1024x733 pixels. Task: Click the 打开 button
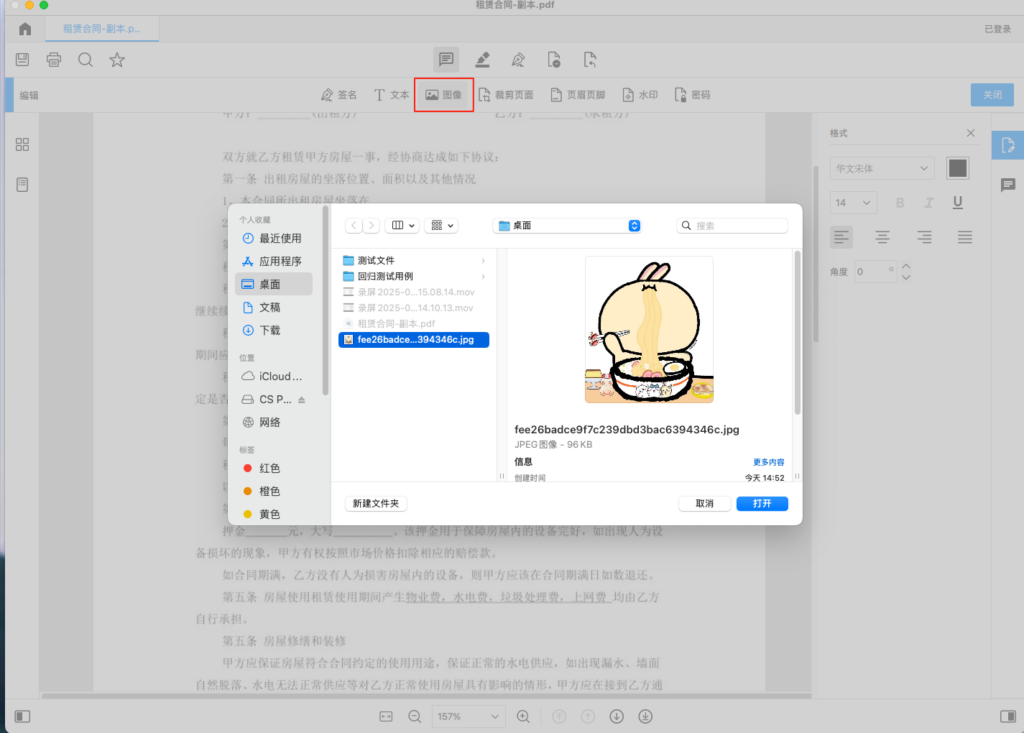pyautogui.click(x=762, y=504)
